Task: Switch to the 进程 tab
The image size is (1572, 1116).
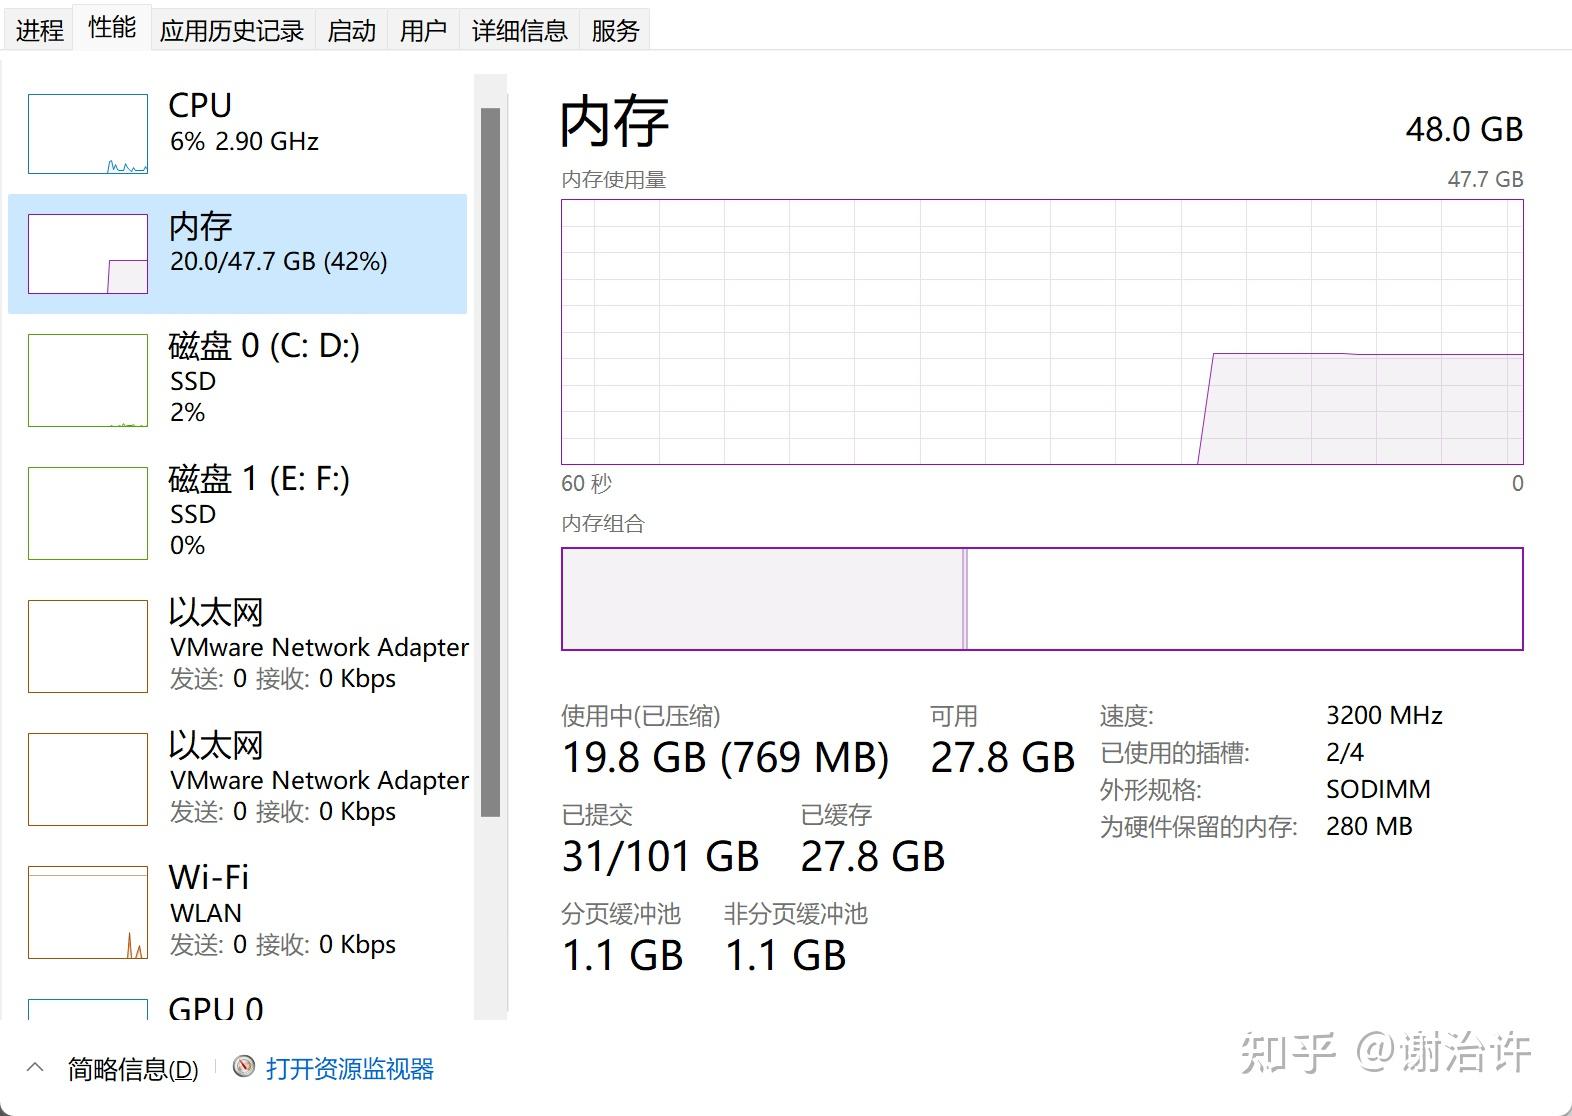Action: coord(38,28)
